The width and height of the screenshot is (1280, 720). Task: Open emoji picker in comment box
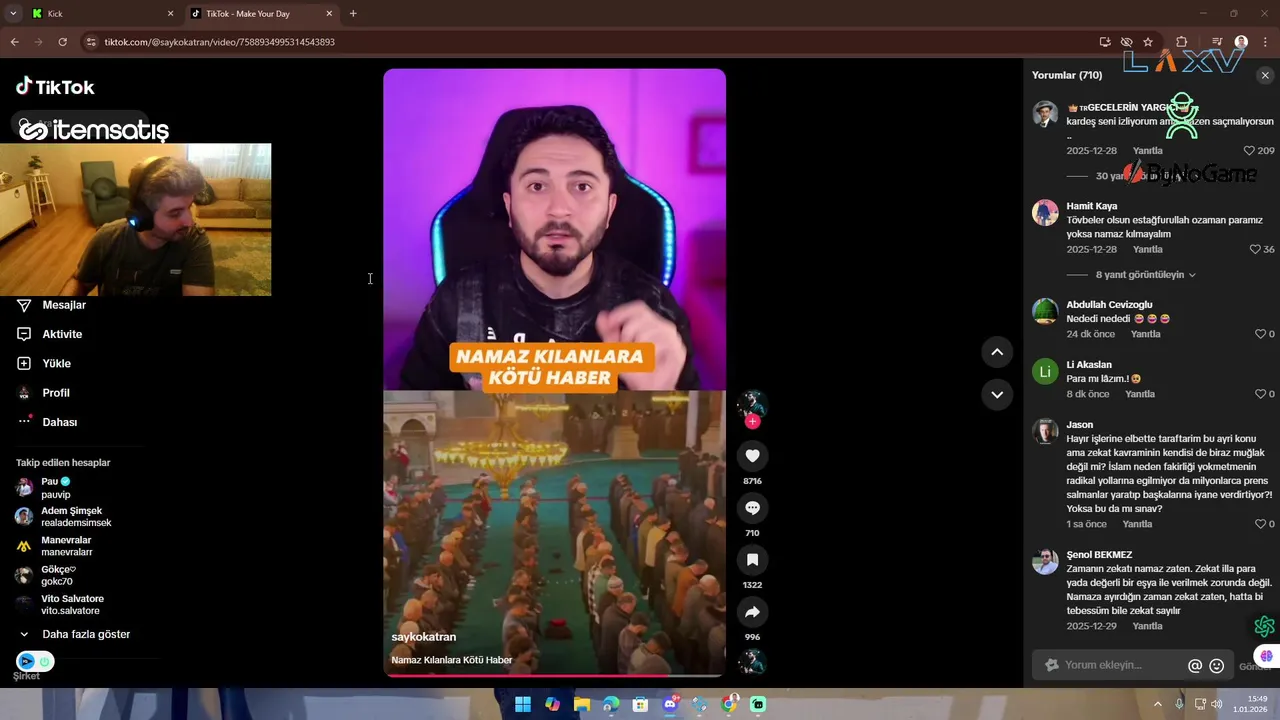pyautogui.click(x=1217, y=666)
